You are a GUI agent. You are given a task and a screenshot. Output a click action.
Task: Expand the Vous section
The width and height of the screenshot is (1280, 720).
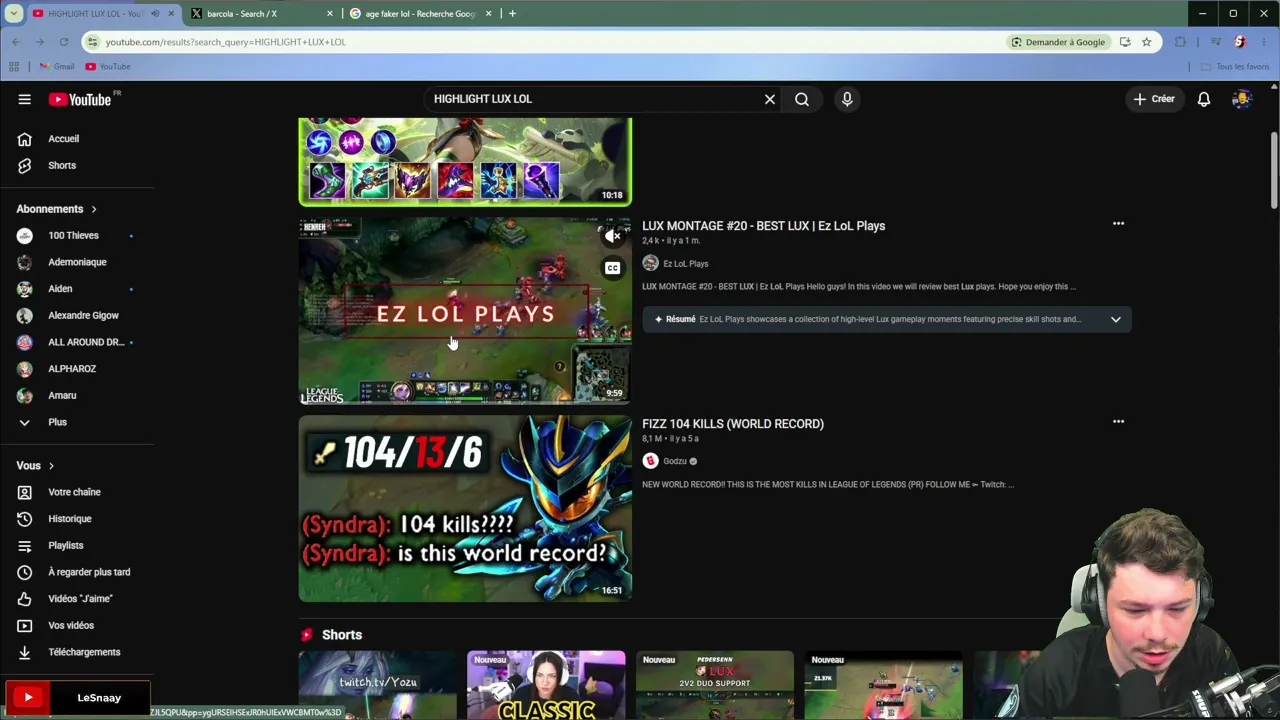(x=35, y=465)
